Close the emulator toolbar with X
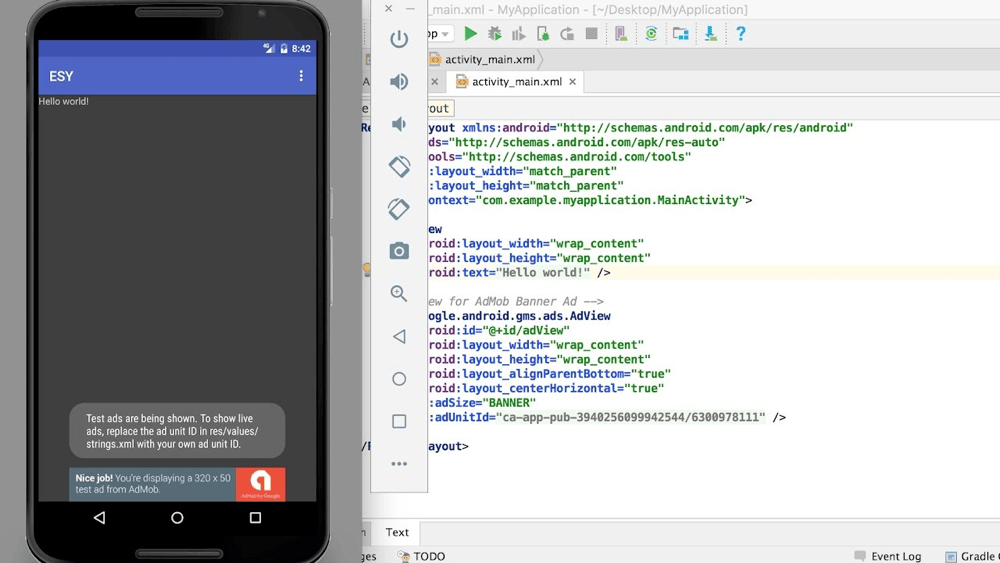 [x=388, y=8]
